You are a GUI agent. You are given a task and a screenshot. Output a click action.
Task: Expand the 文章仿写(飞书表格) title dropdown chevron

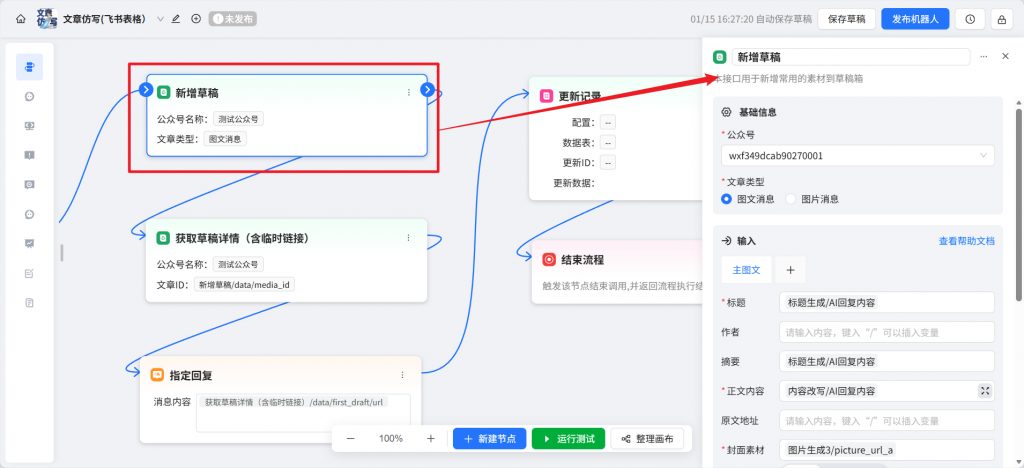click(160, 19)
